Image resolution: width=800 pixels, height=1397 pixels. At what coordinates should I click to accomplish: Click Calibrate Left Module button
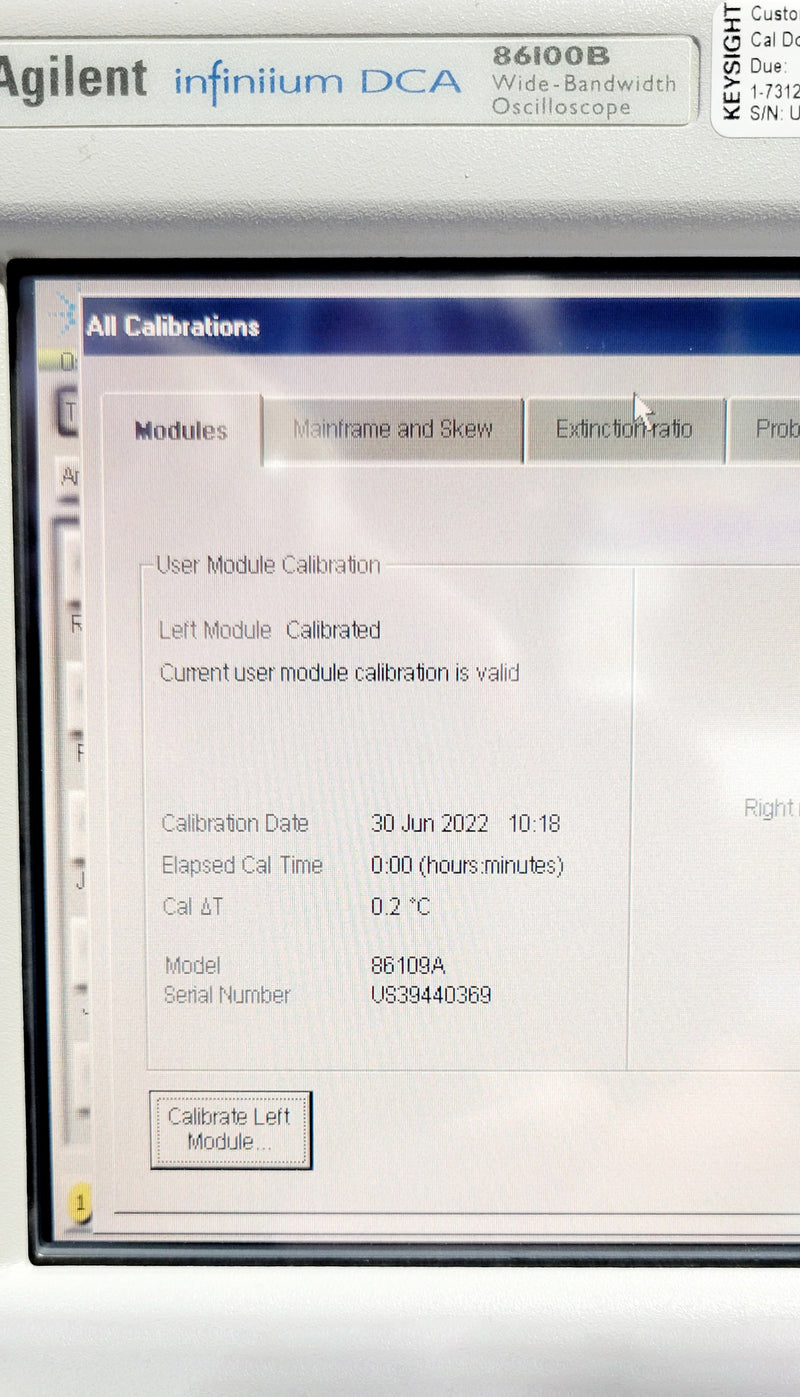click(230, 1130)
